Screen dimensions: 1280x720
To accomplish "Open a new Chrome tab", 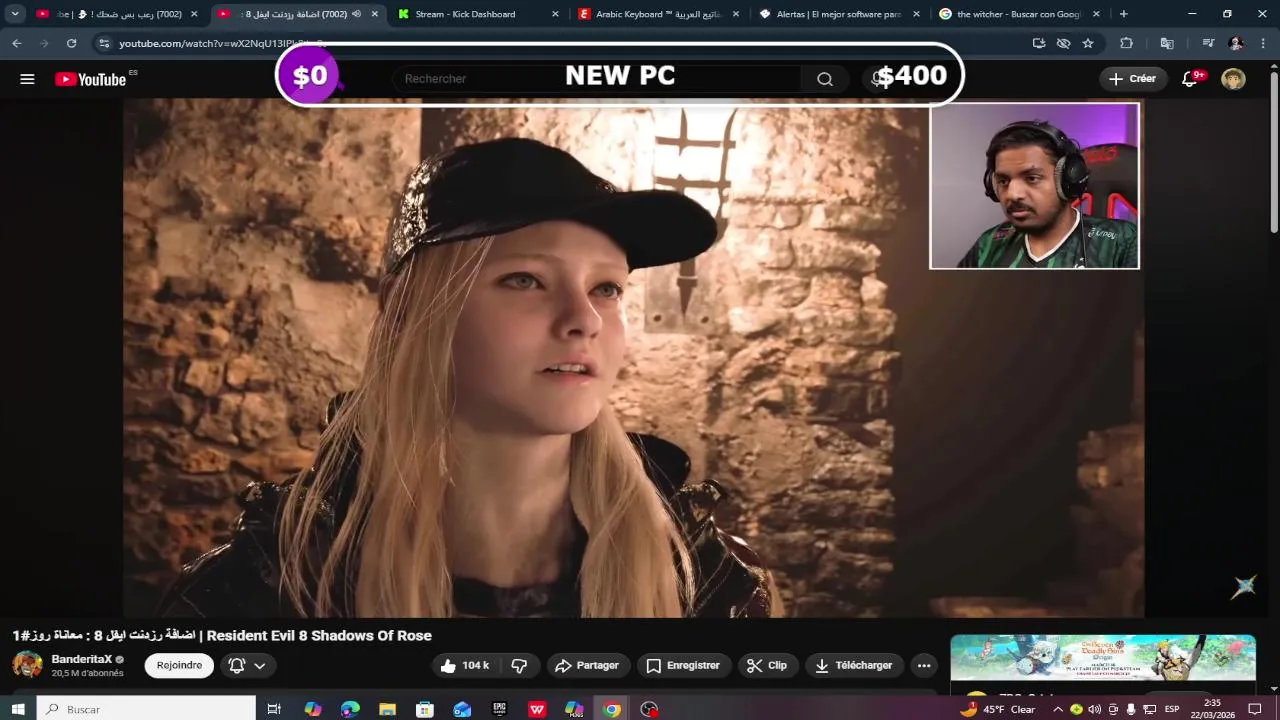I will pos(1123,14).
